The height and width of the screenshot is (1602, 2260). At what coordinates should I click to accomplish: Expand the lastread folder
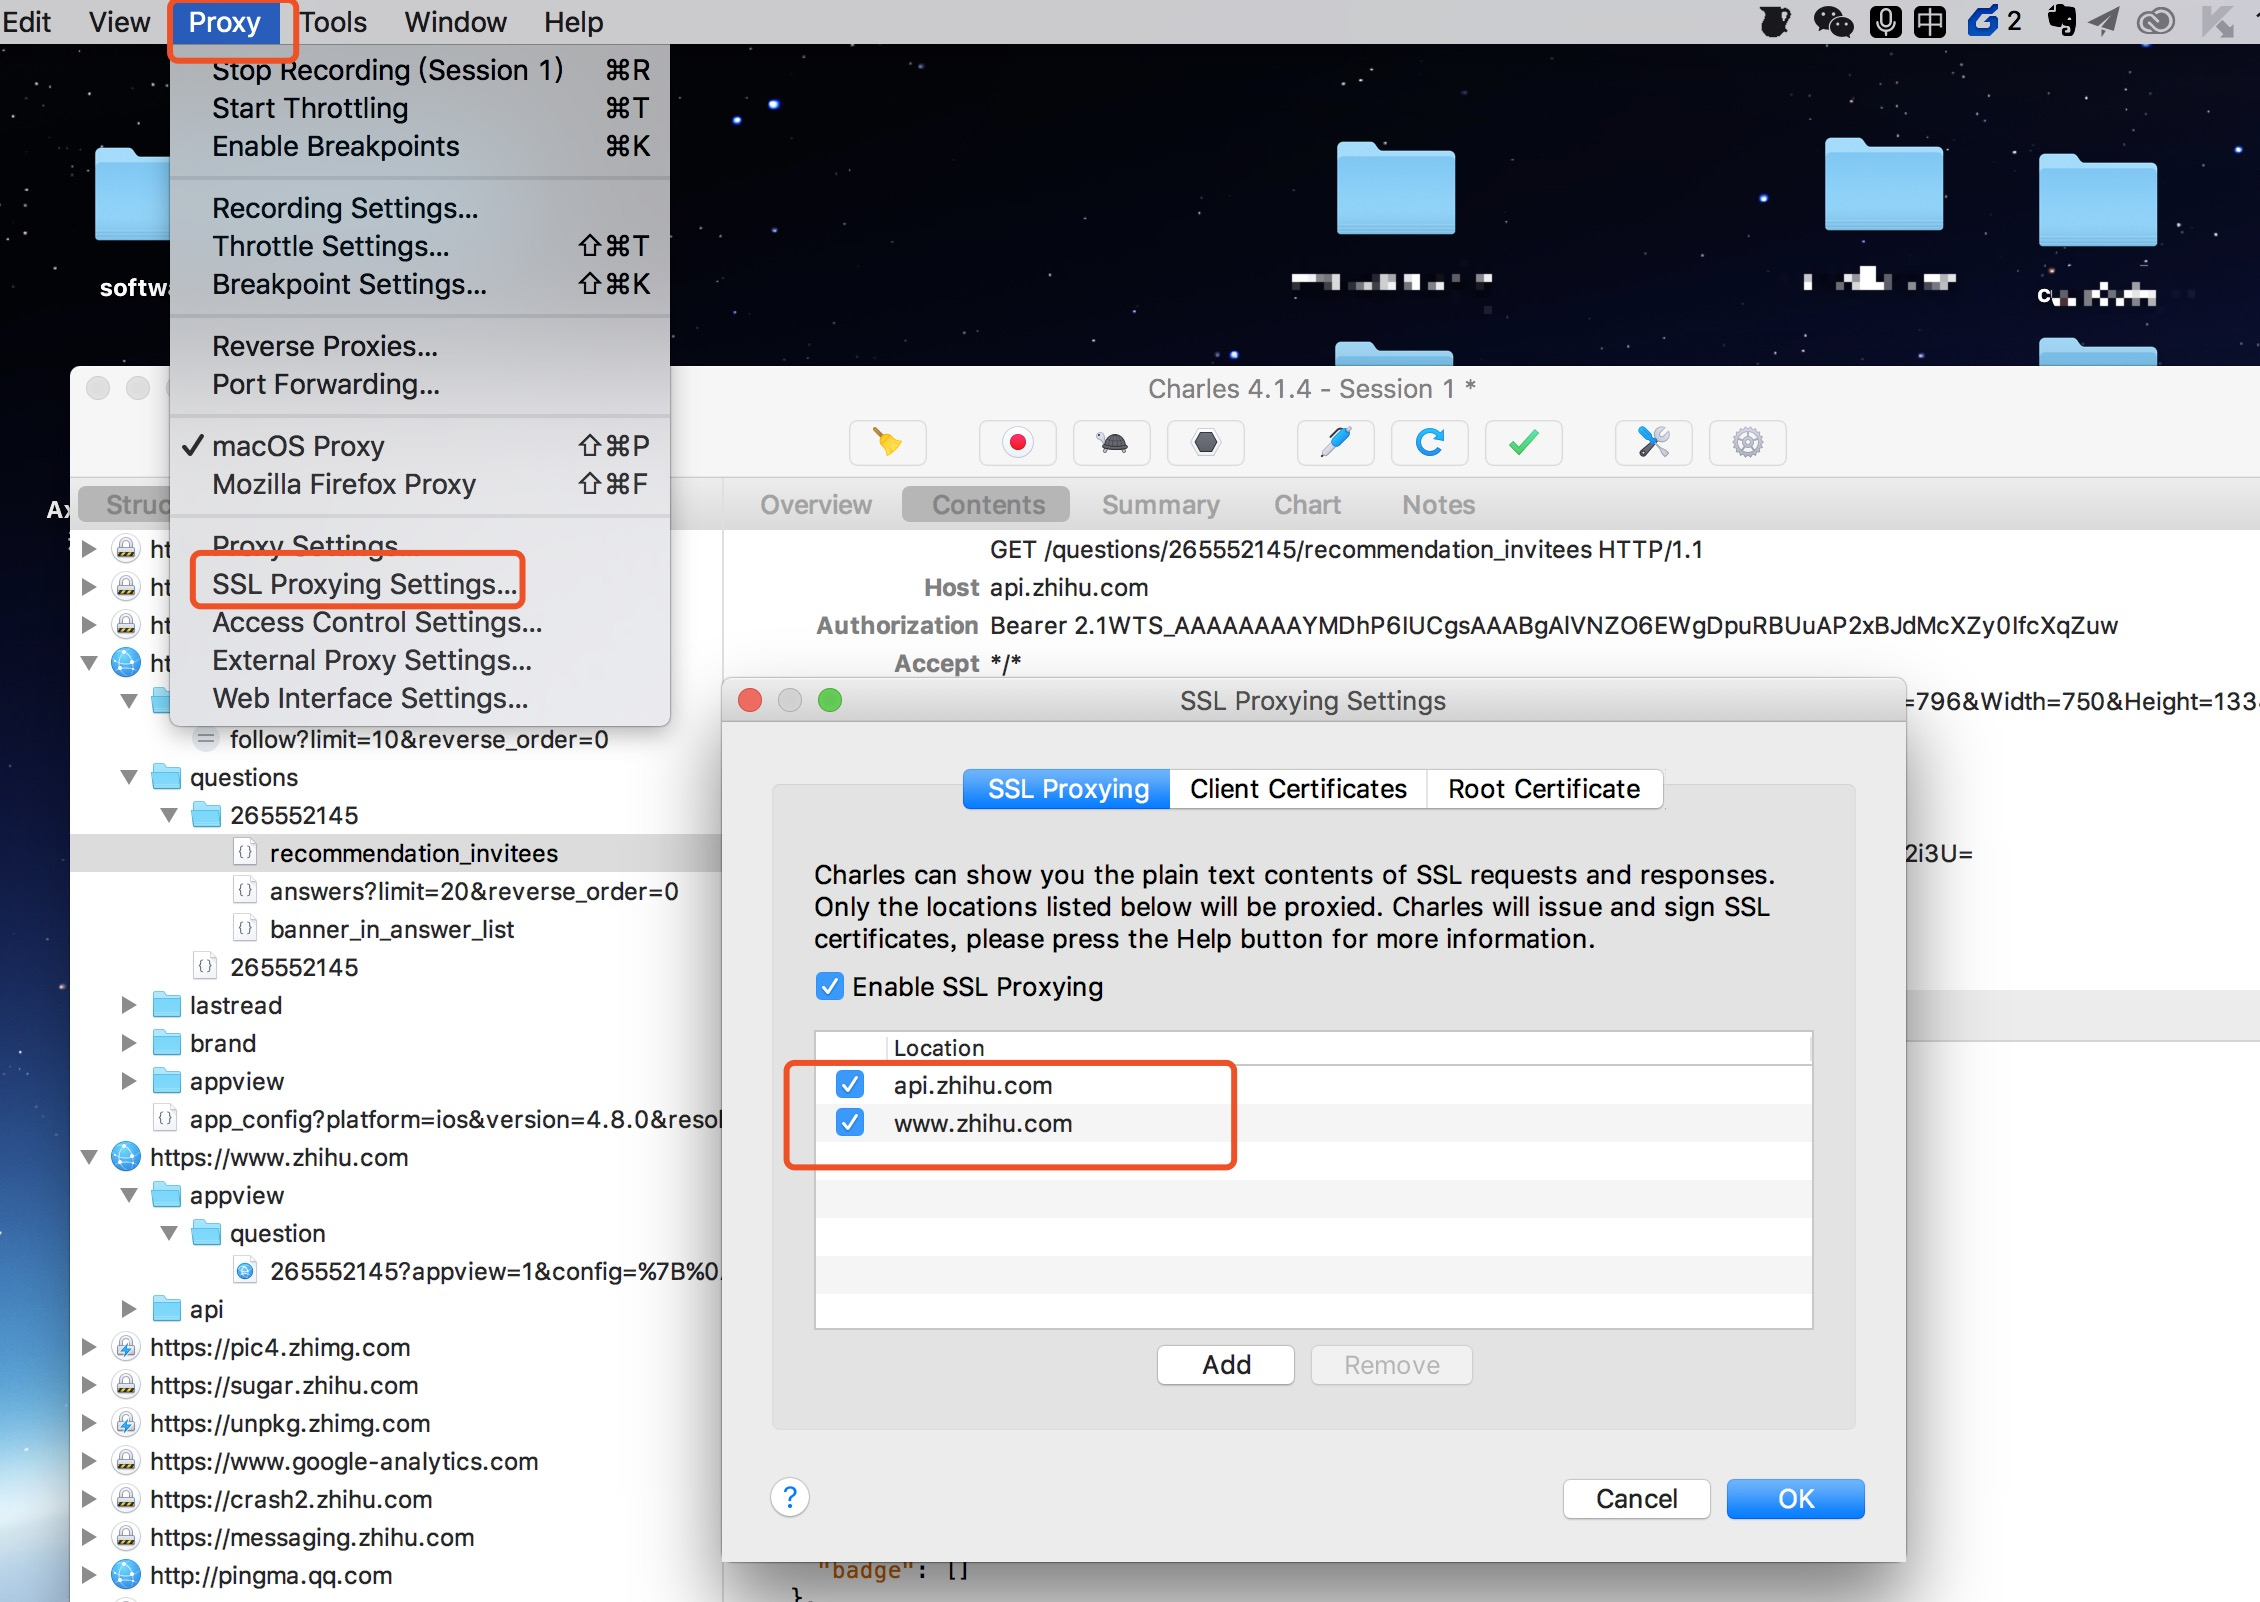(129, 1005)
